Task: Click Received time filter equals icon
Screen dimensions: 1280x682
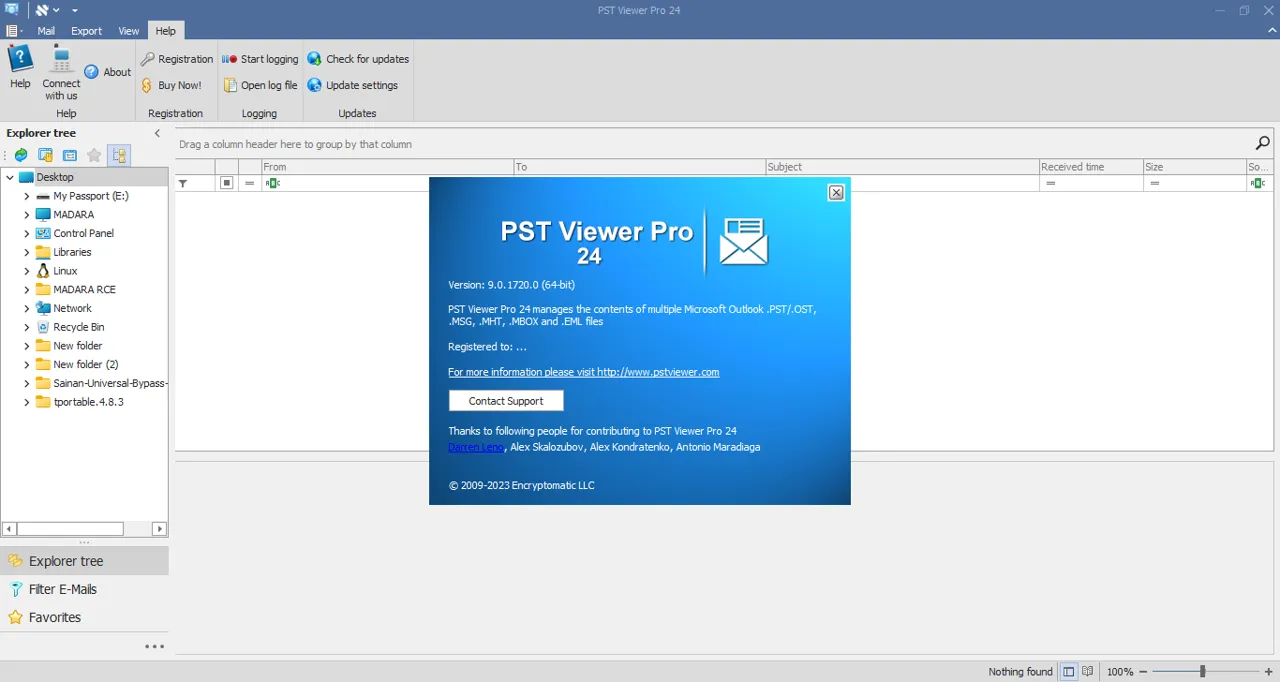Action: click(x=1051, y=183)
